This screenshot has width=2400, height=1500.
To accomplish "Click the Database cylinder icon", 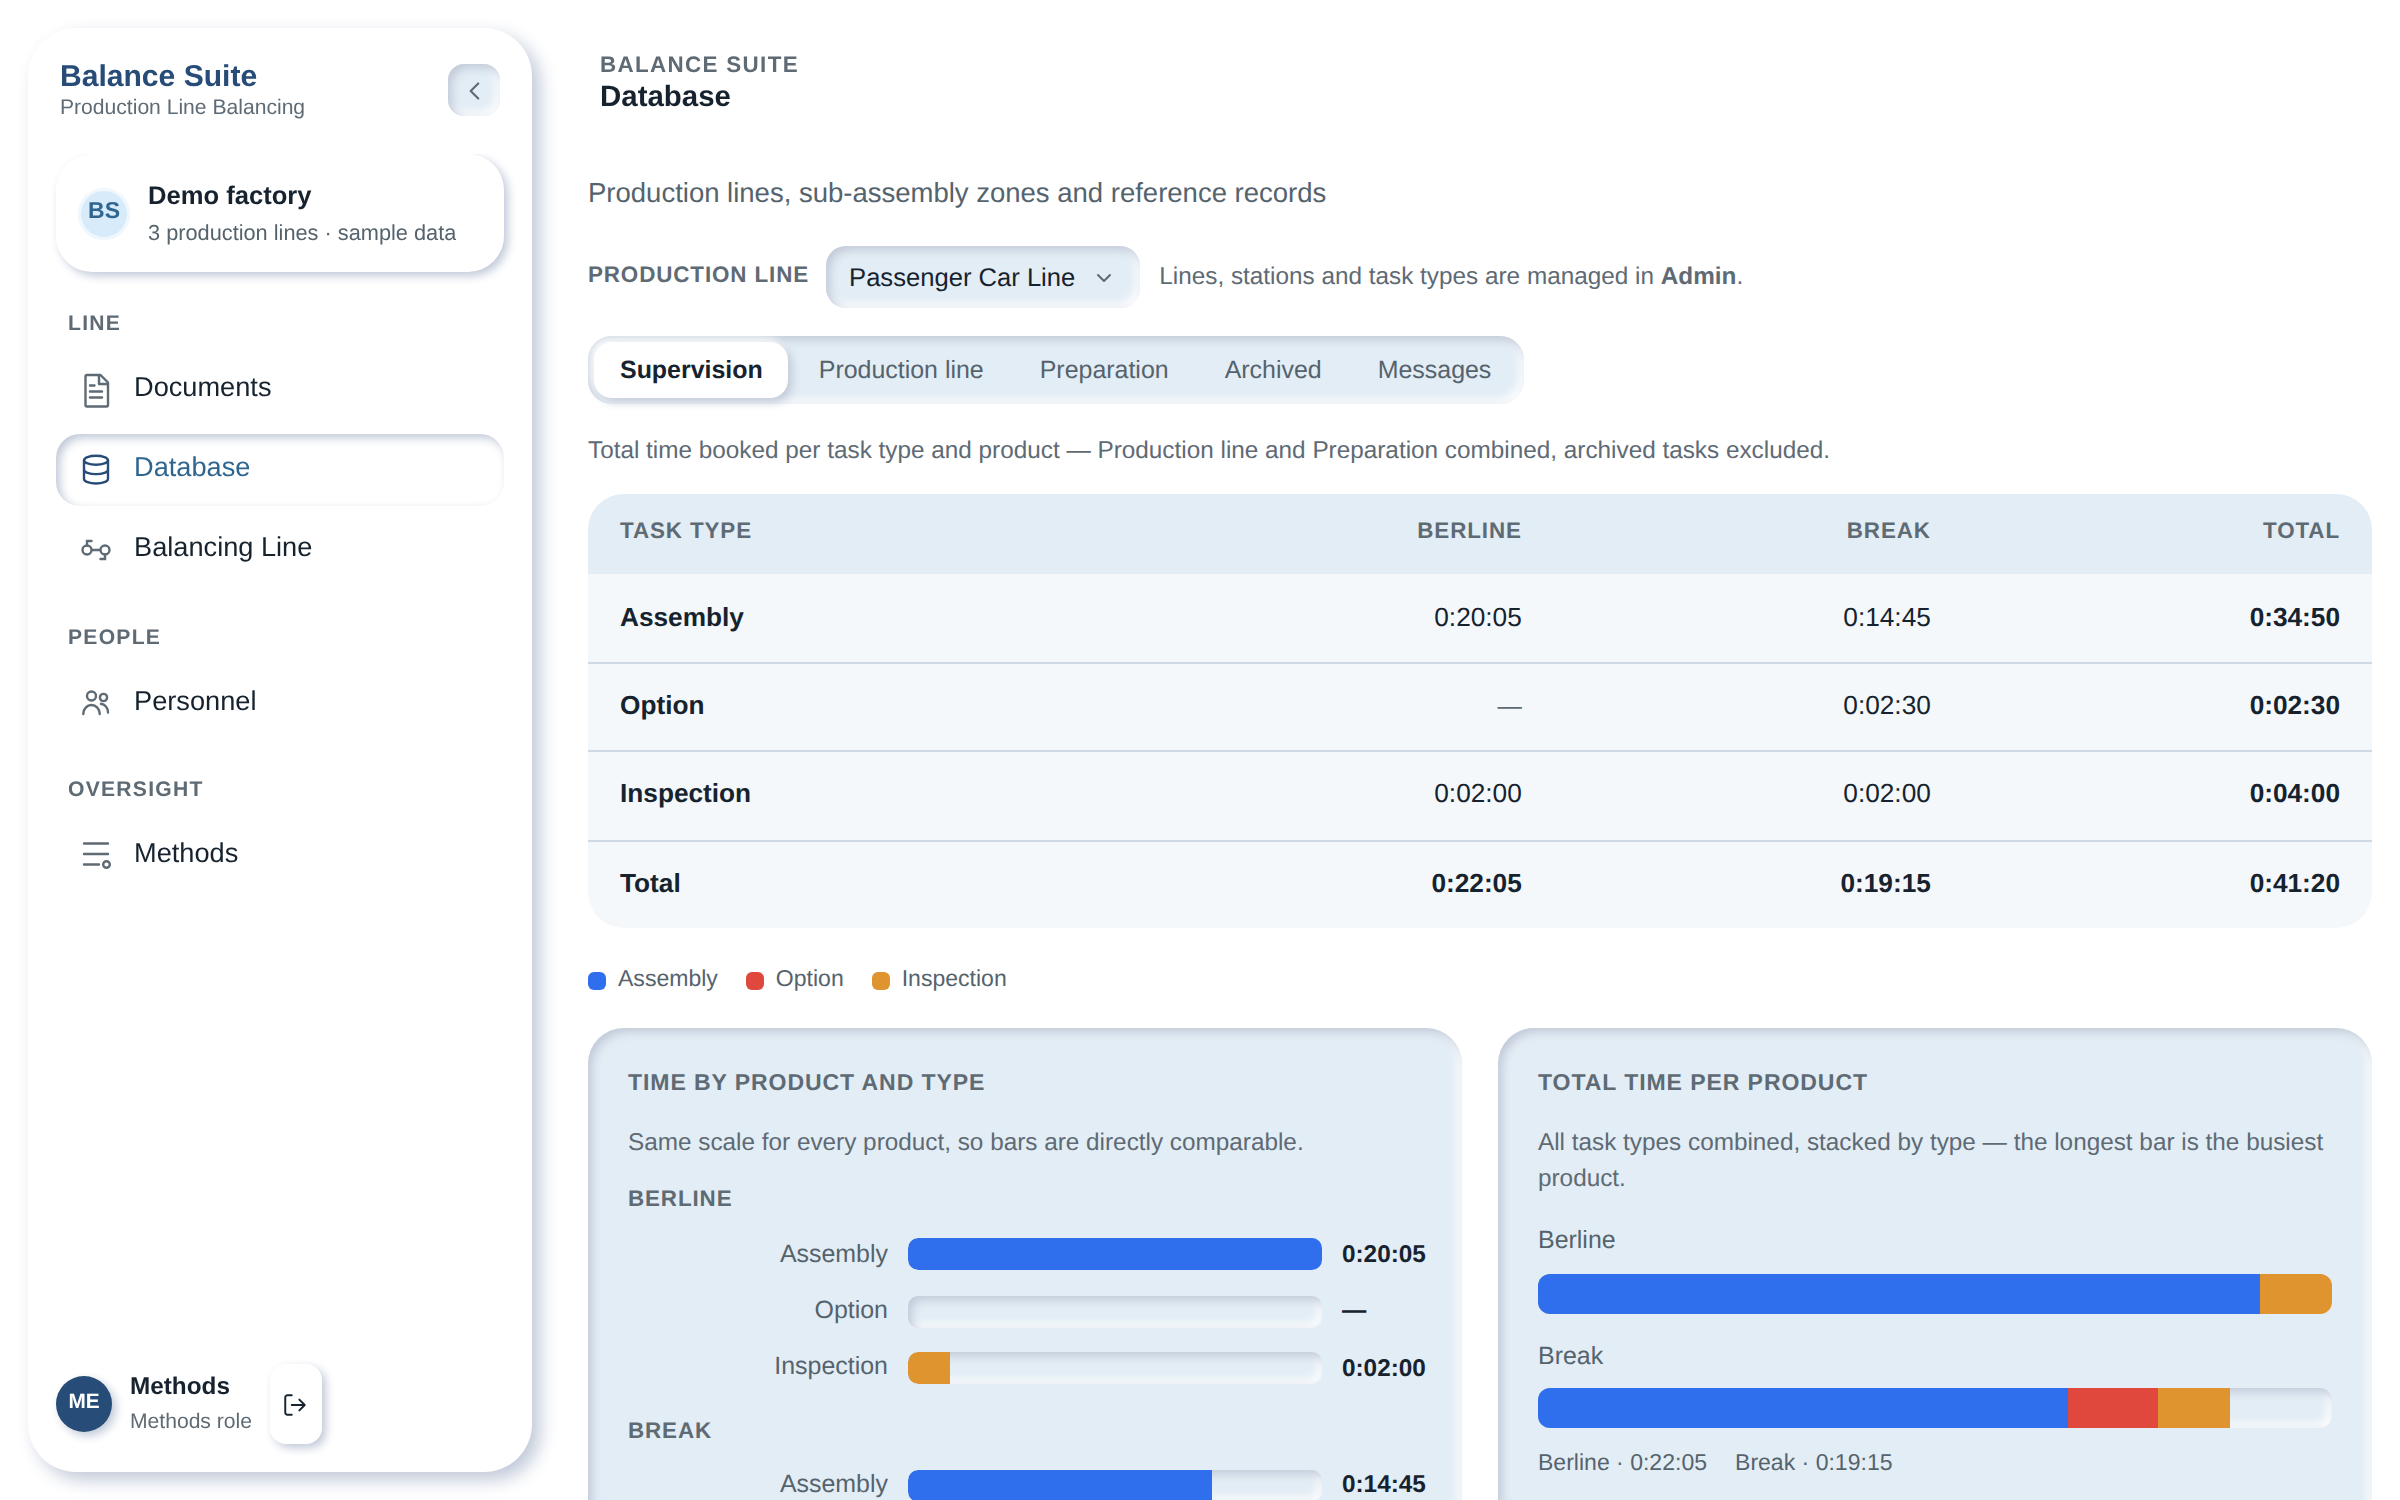I will click(x=96, y=469).
